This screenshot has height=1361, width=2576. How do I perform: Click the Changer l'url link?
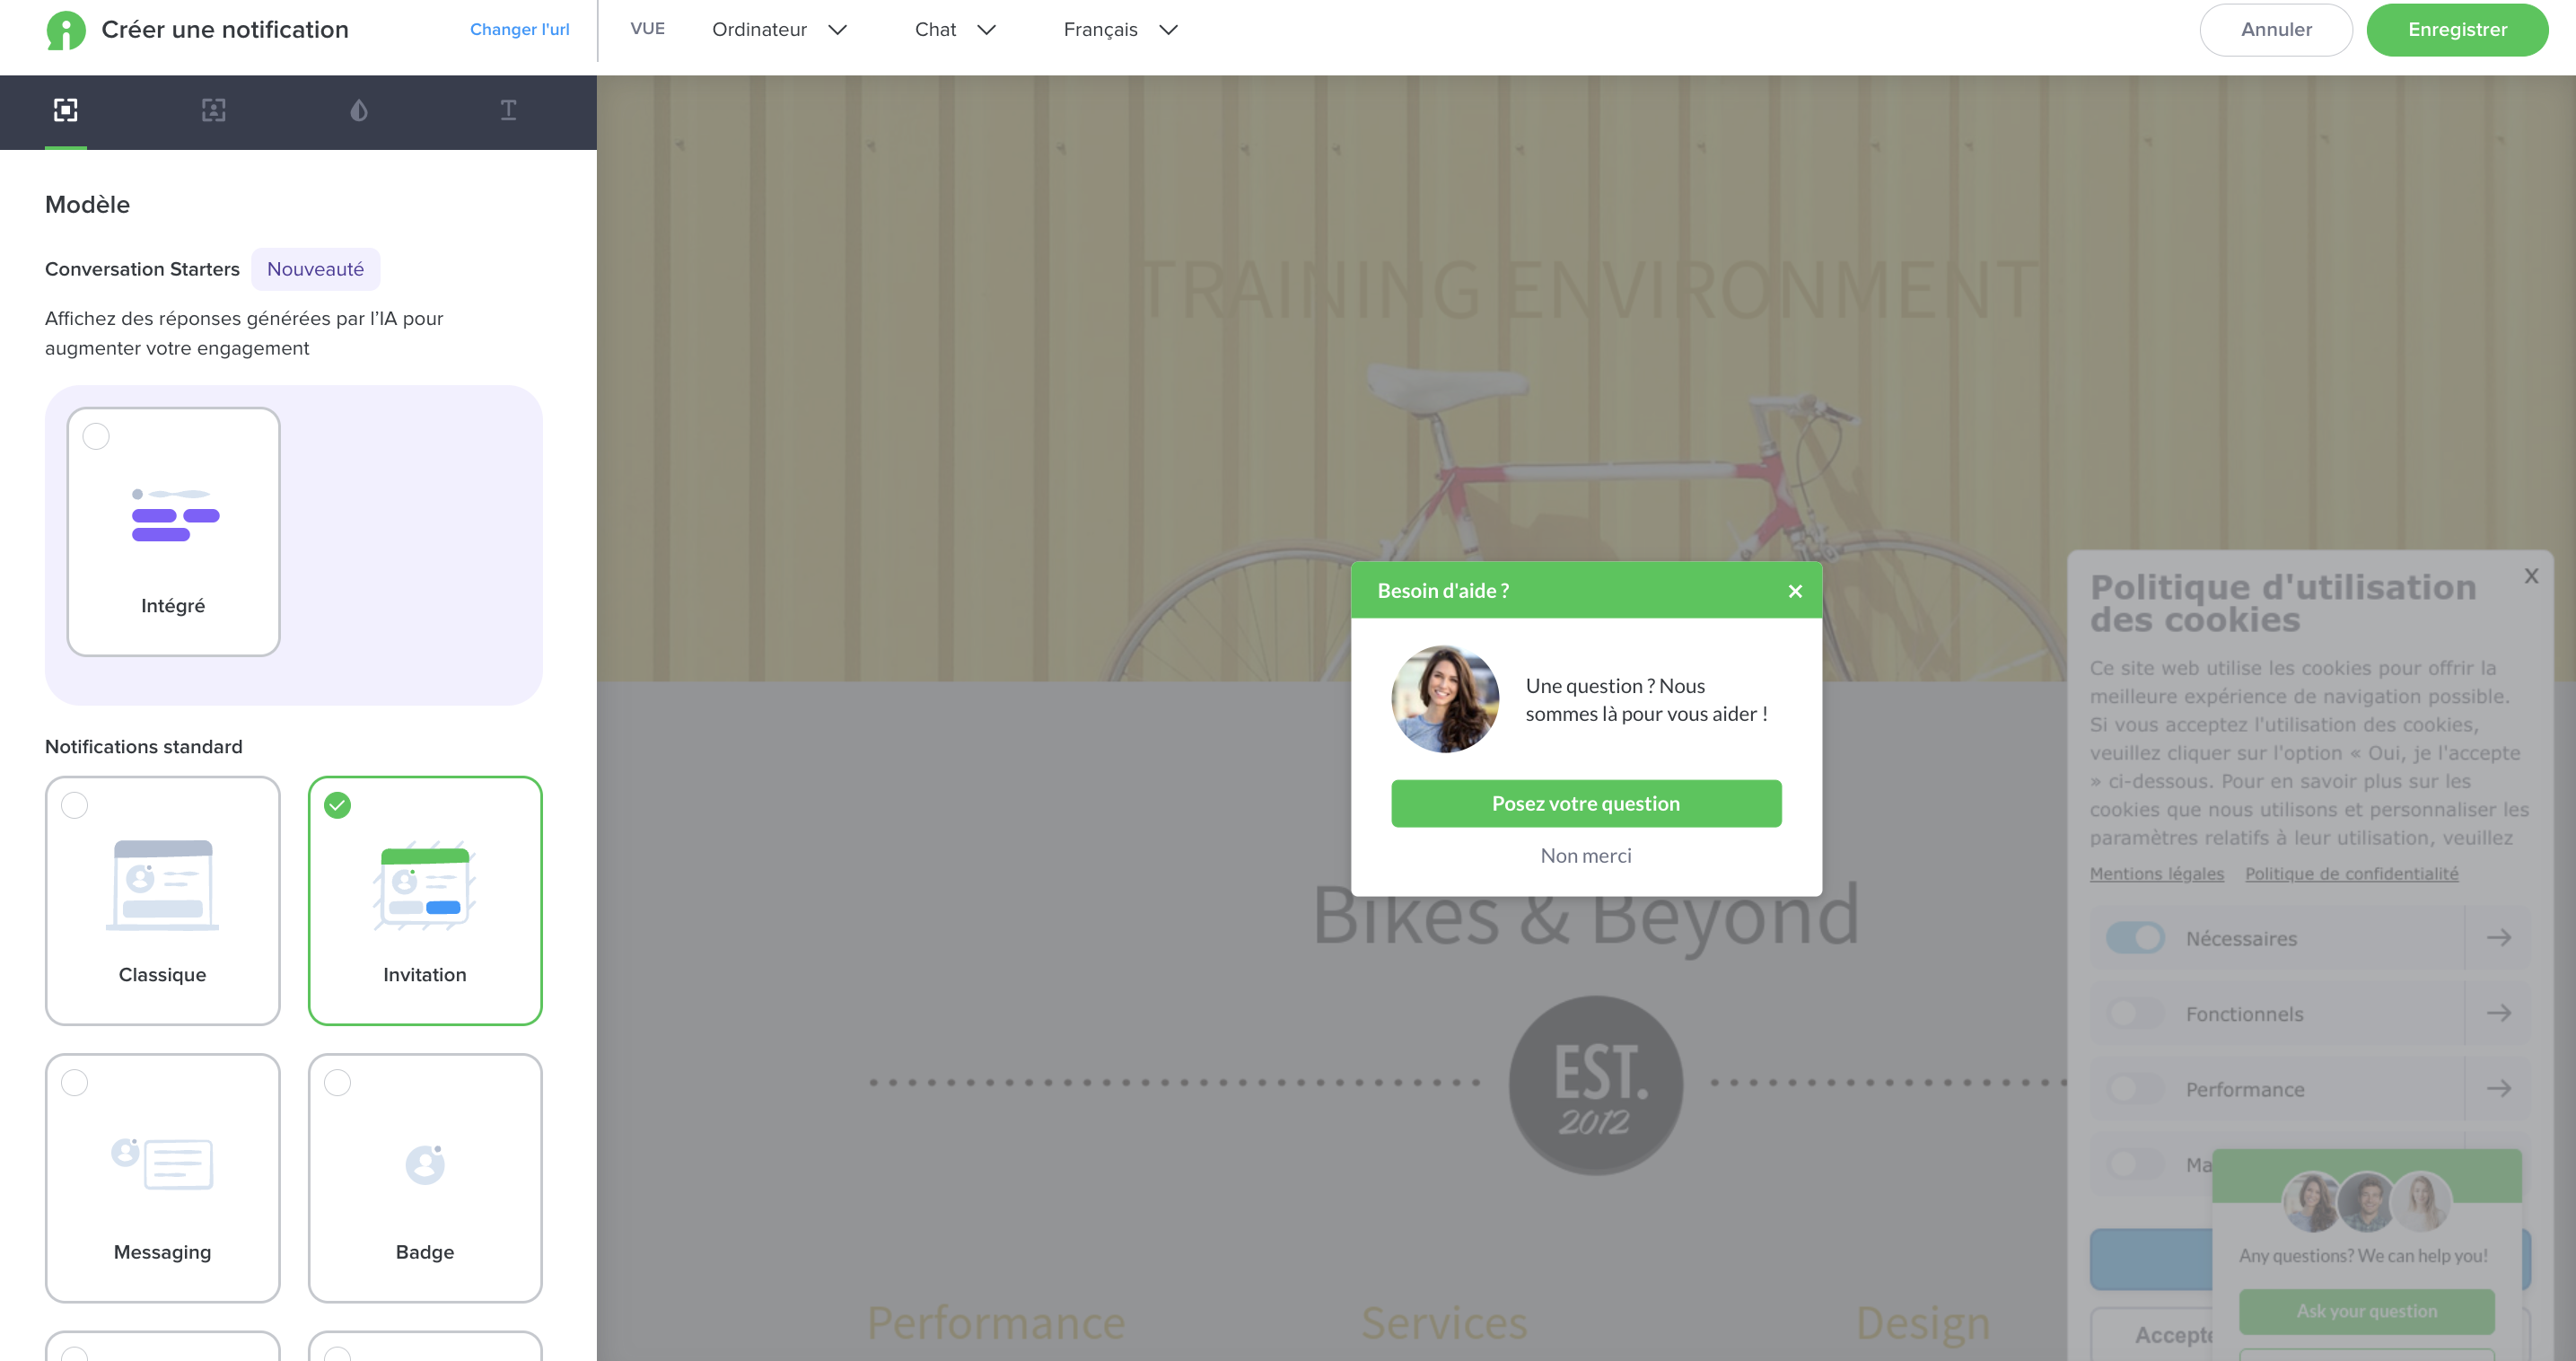tap(519, 30)
